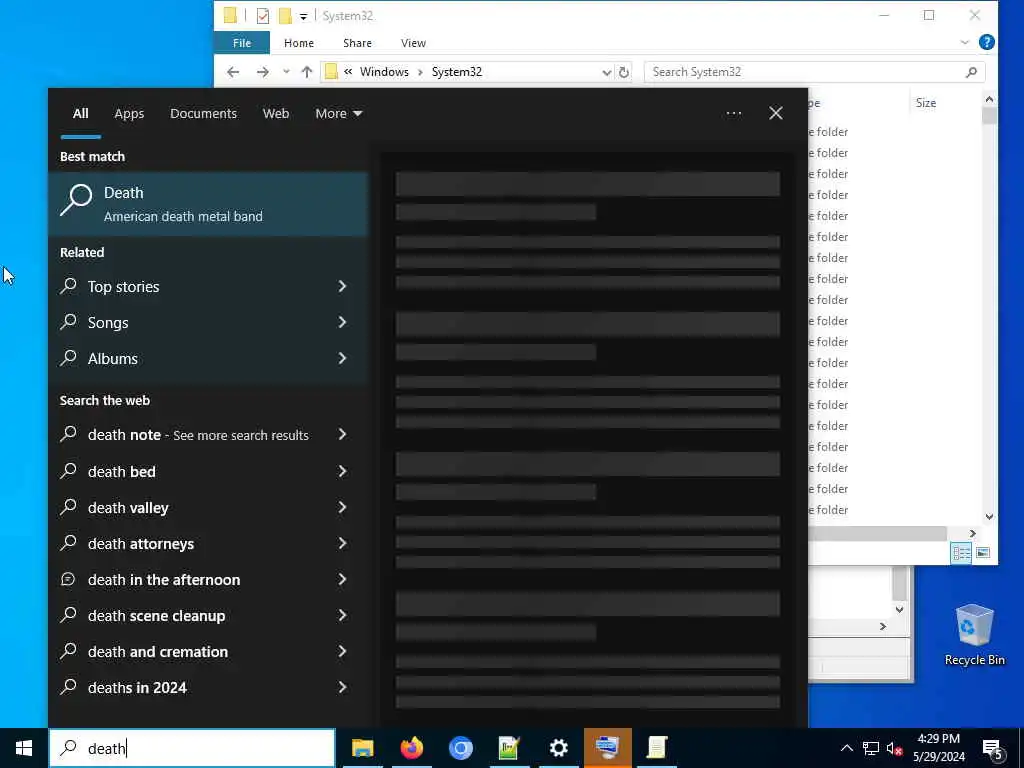Switch Explorer to large icons view
Screen dimensions: 1024x768
983,553
